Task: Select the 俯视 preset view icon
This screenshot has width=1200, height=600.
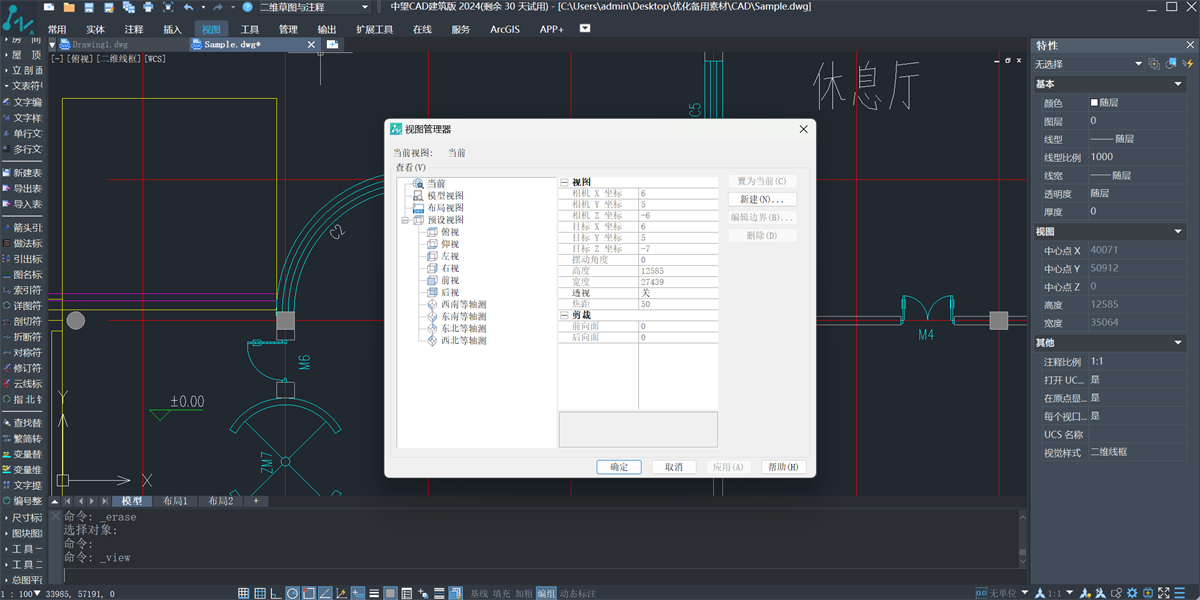Action: 432,232
